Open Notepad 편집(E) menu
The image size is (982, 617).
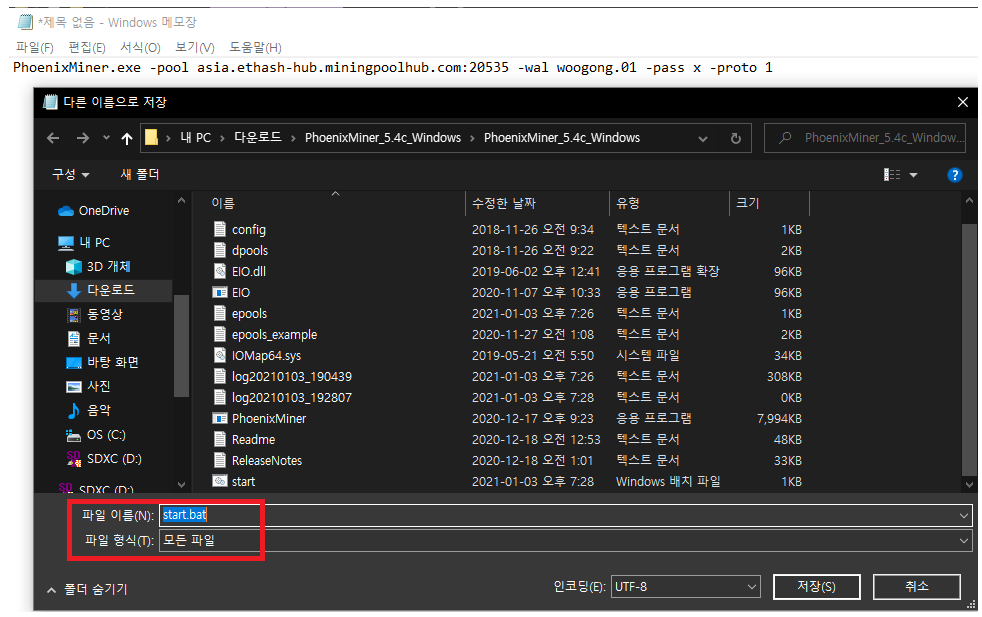coord(86,48)
